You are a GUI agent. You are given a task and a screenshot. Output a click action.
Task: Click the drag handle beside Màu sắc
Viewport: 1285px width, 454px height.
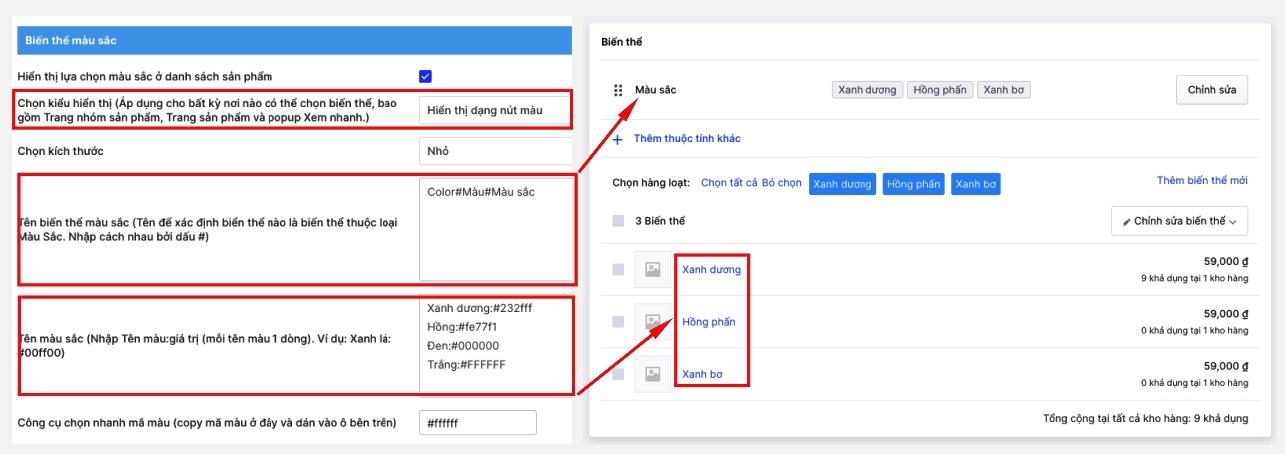(x=618, y=91)
